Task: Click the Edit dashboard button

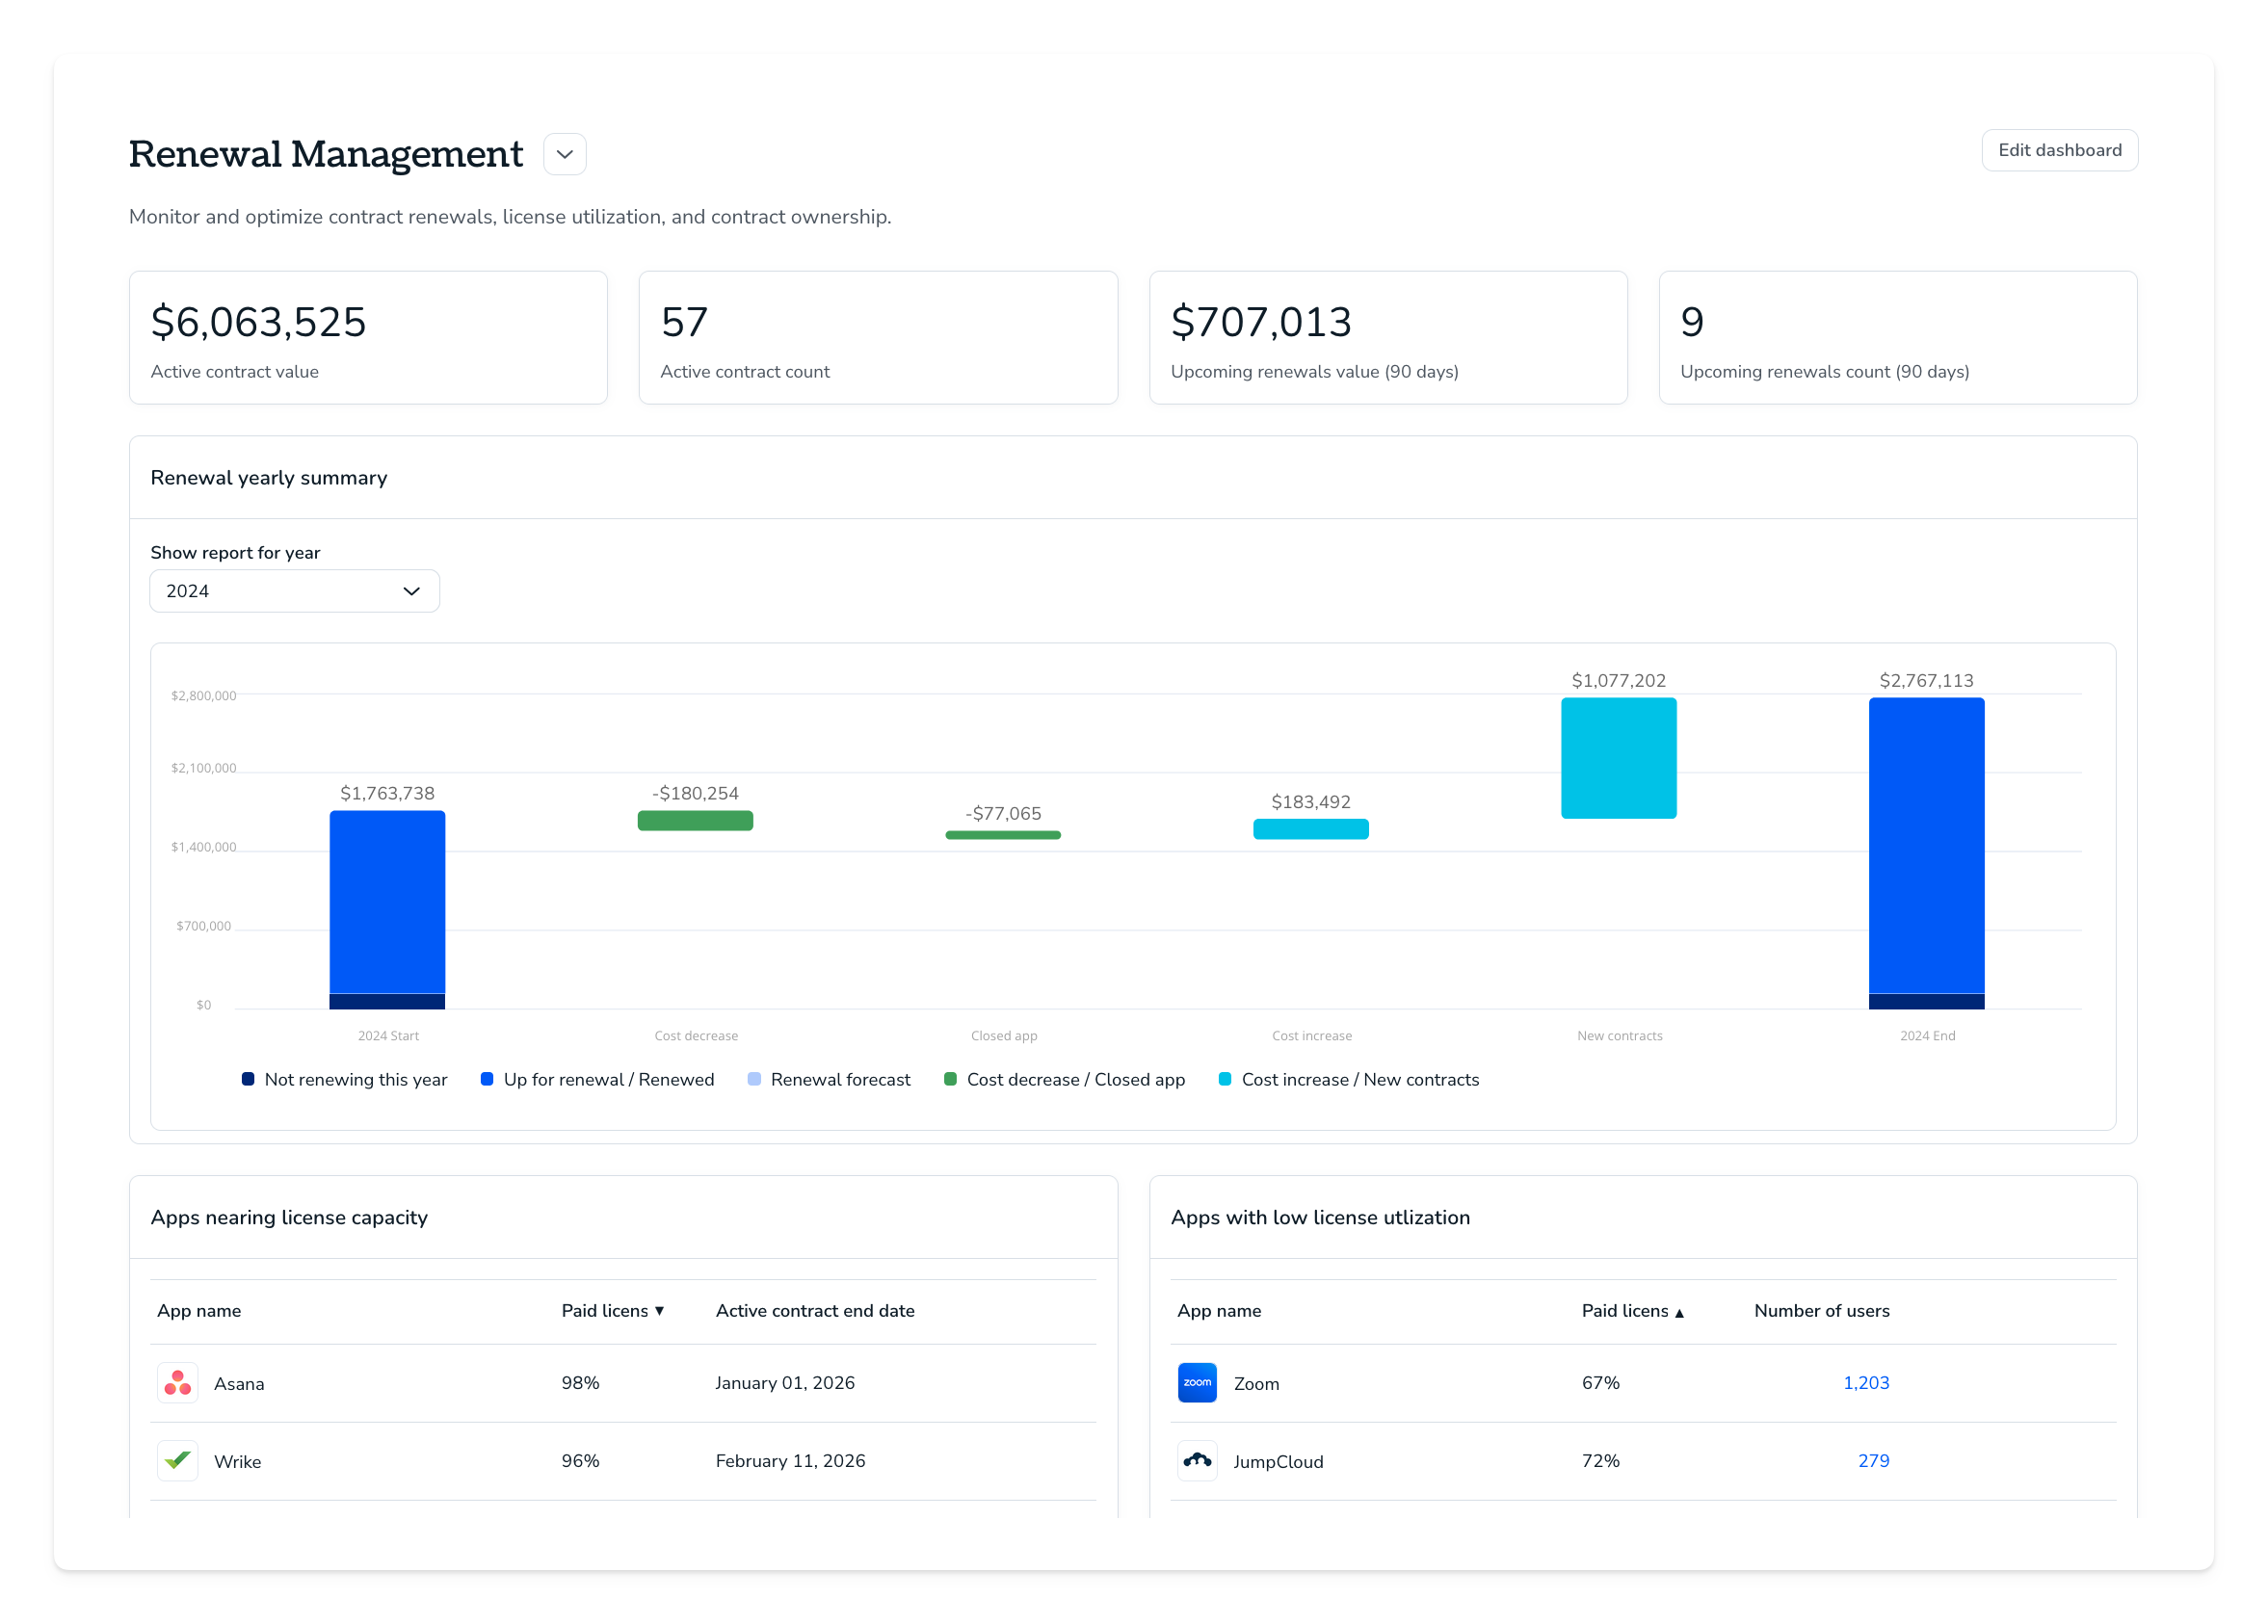Action: (x=2059, y=150)
